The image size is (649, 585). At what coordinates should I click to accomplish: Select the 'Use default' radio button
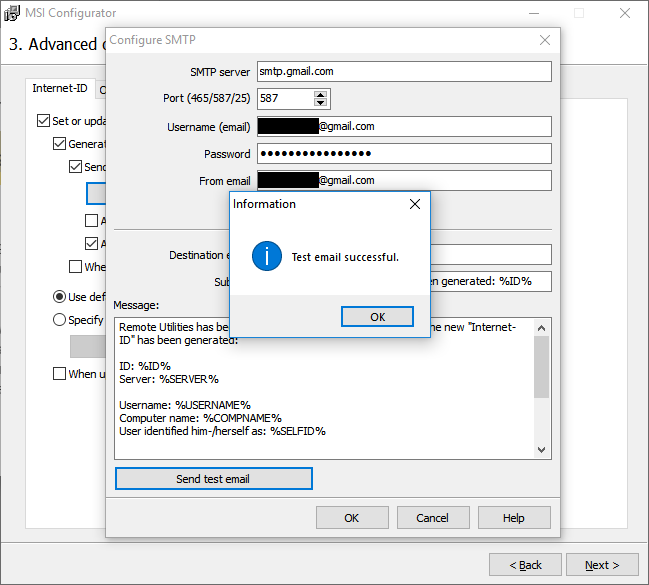60,297
